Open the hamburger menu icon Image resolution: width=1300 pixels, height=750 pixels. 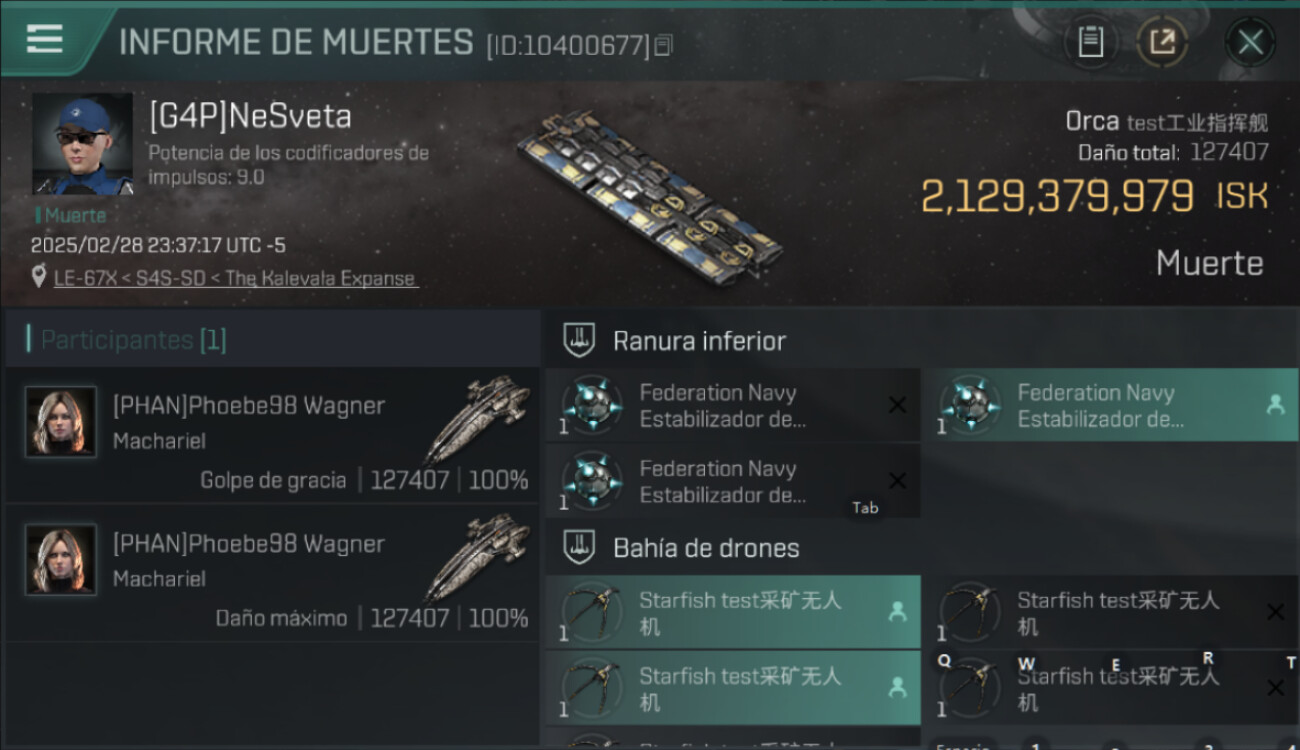(44, 38)
